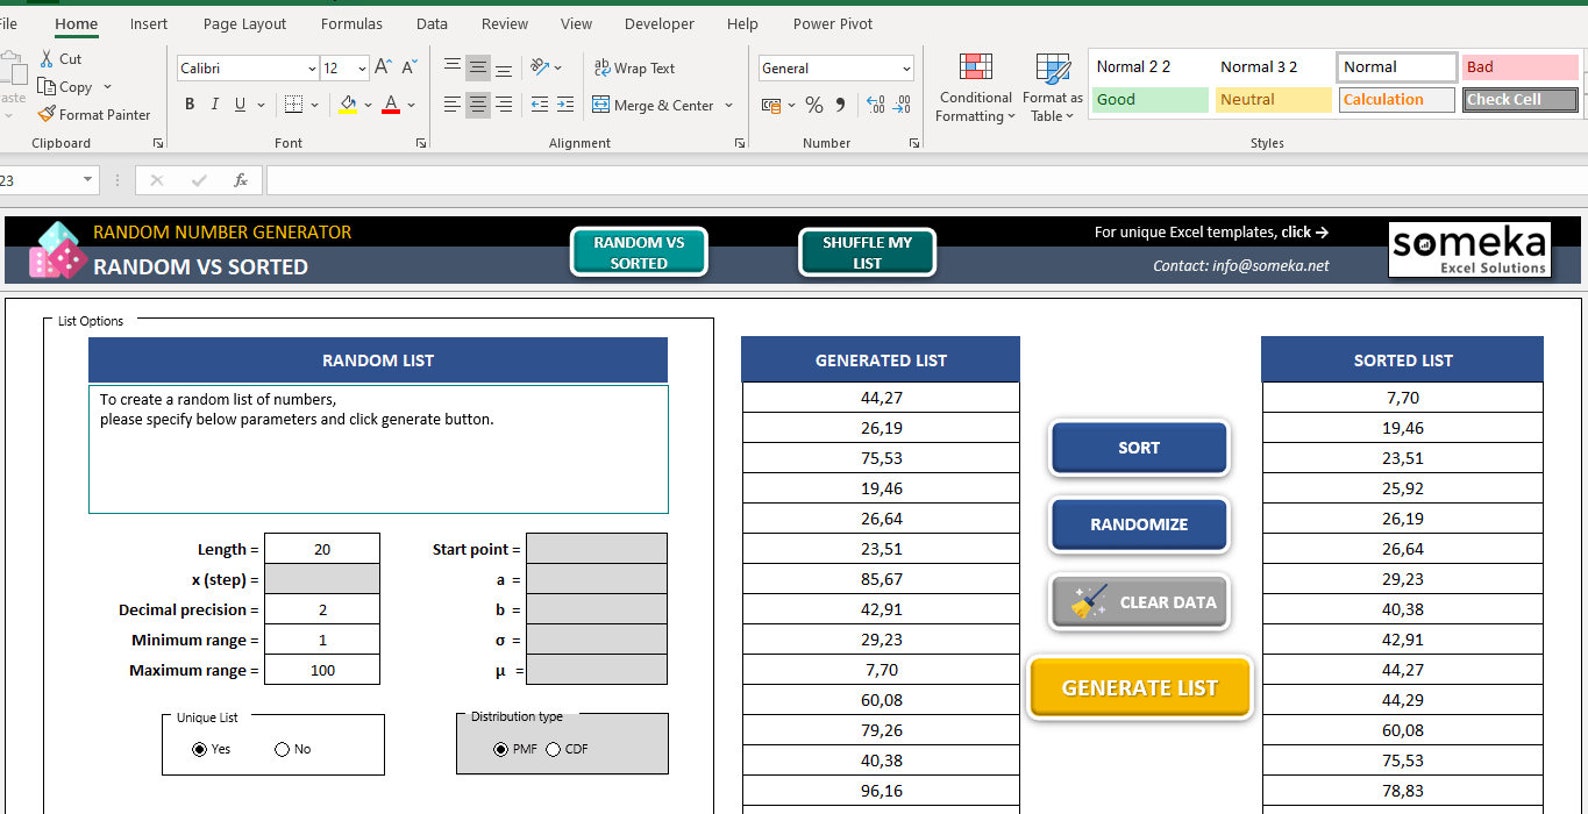1588x814 pixels.
Task: Middle align cell contents
Action: pos(478,67)
